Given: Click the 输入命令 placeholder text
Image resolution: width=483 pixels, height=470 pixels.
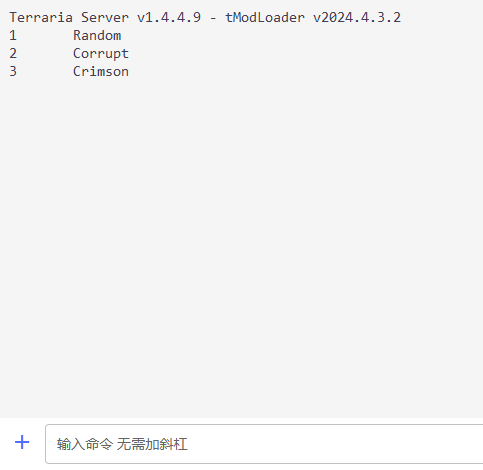Looking at the screenshot, I should point(85,444).
